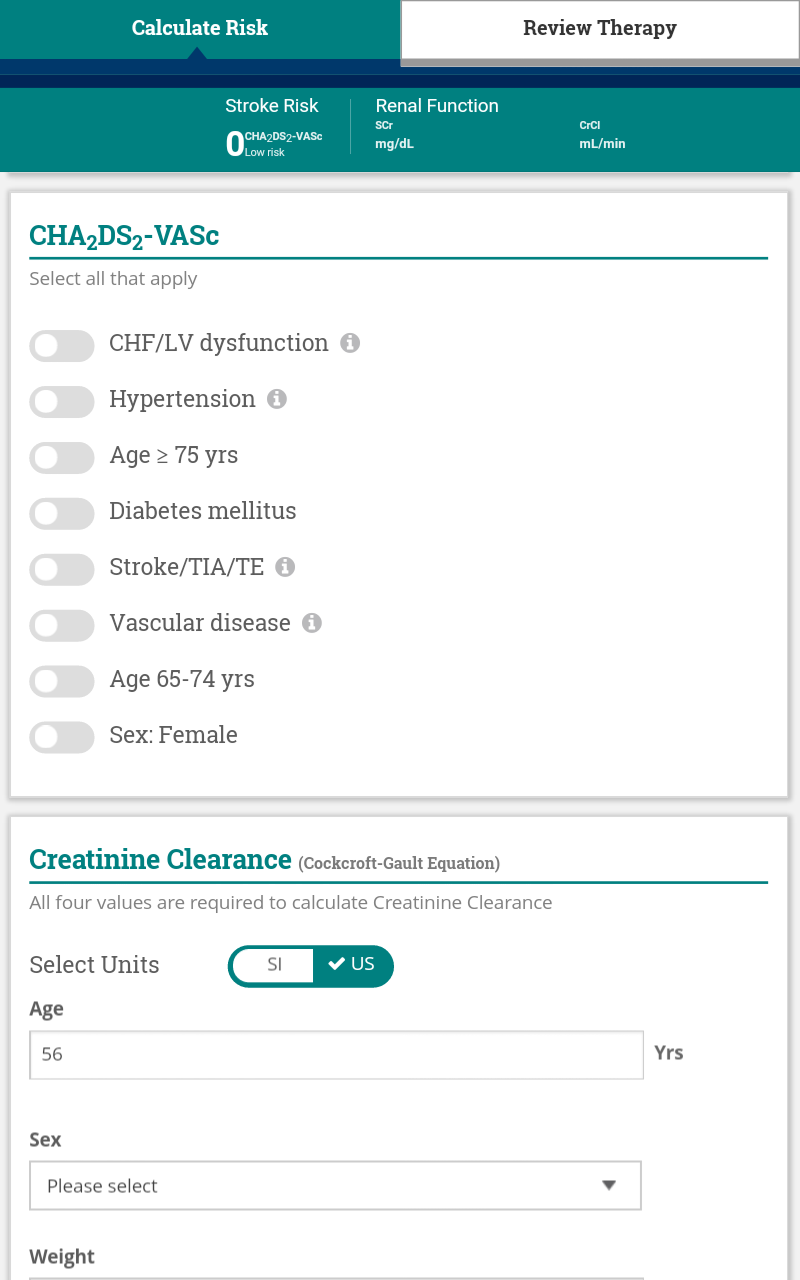Select US units option
Viewport: 800px width, 1280px height.
352,965
